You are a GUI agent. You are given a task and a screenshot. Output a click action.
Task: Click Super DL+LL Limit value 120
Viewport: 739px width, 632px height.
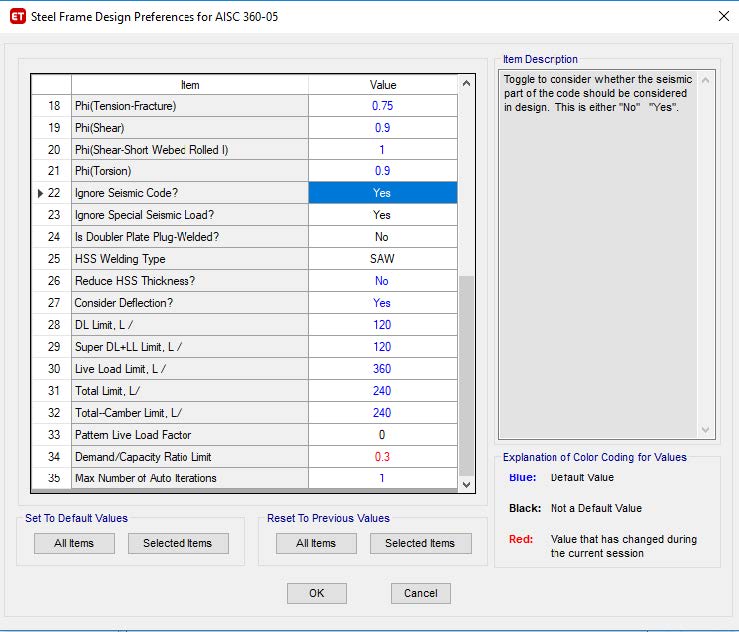(383, 347)
